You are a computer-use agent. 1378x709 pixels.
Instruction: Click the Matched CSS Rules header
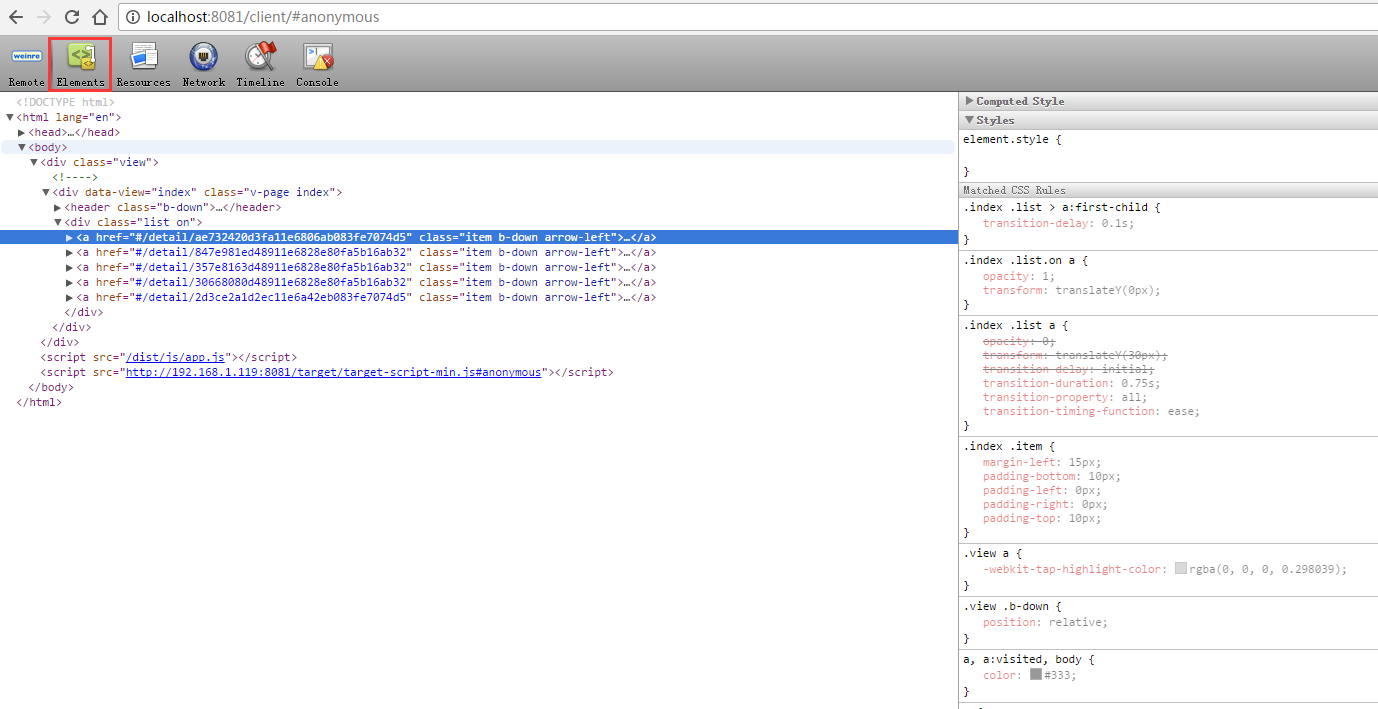click(x=1168, y=190)
